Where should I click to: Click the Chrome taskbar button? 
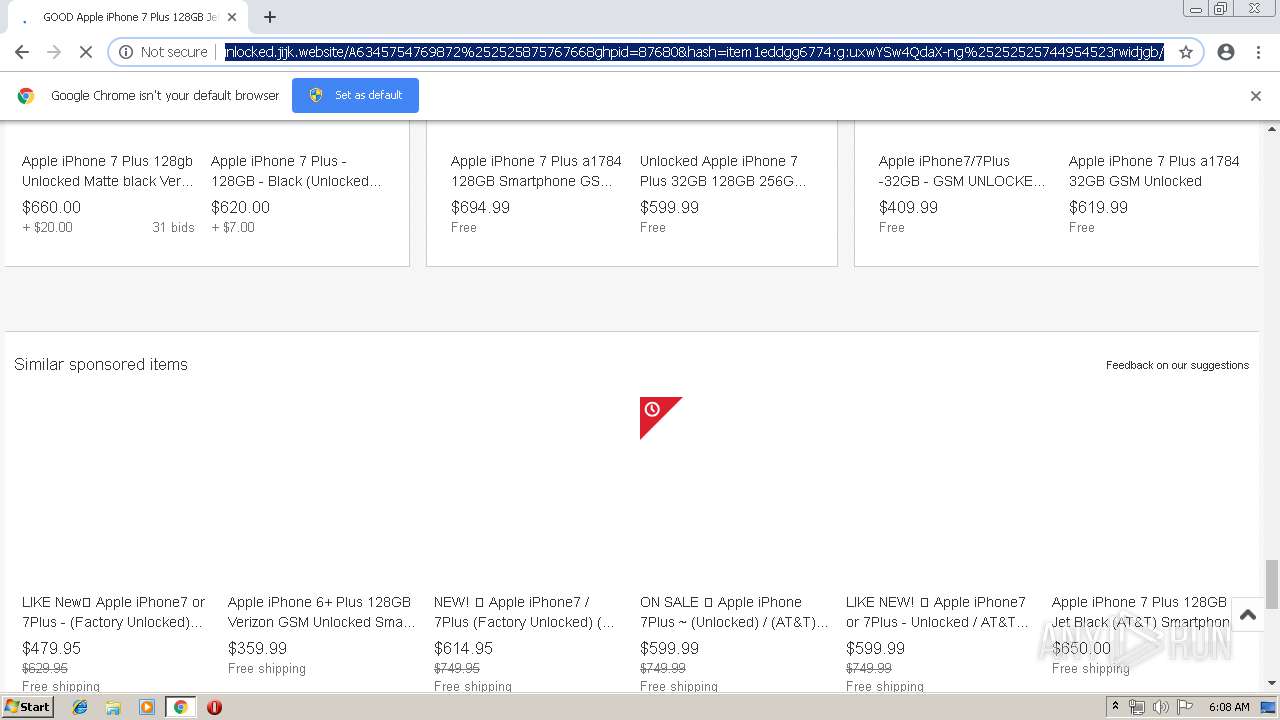pyautogui.click(x=180, y=707)
